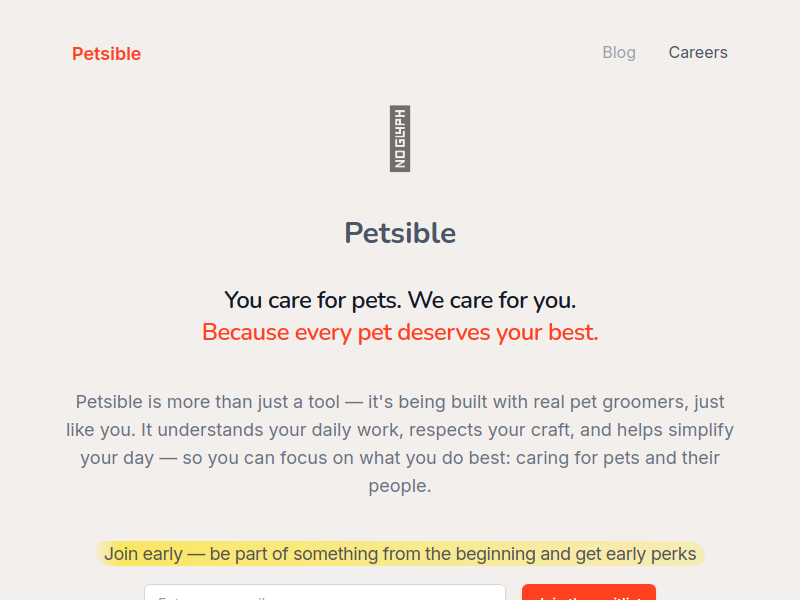
Task: Click the word 'people.' ending the paragraph
Action: (400, 486)
